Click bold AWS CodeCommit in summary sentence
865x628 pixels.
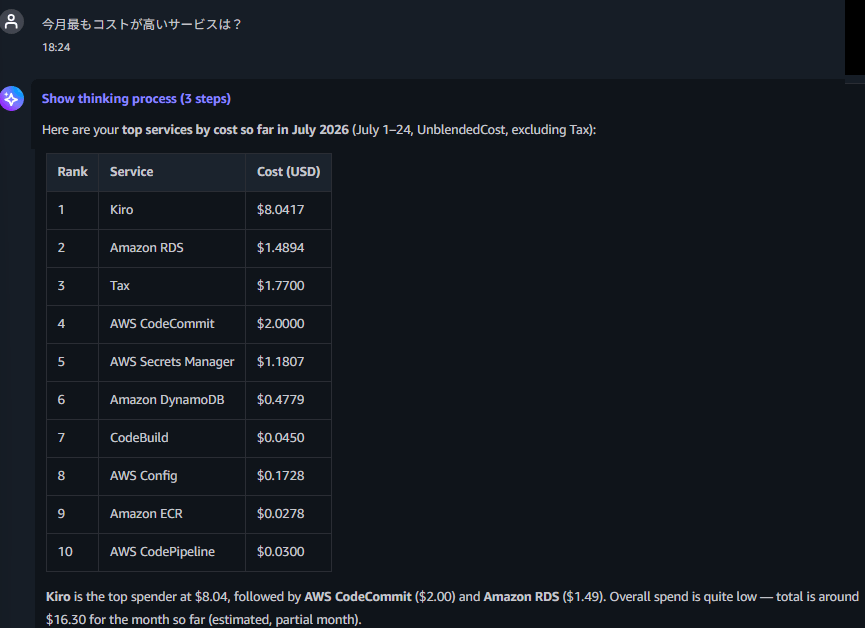[358, 597]
